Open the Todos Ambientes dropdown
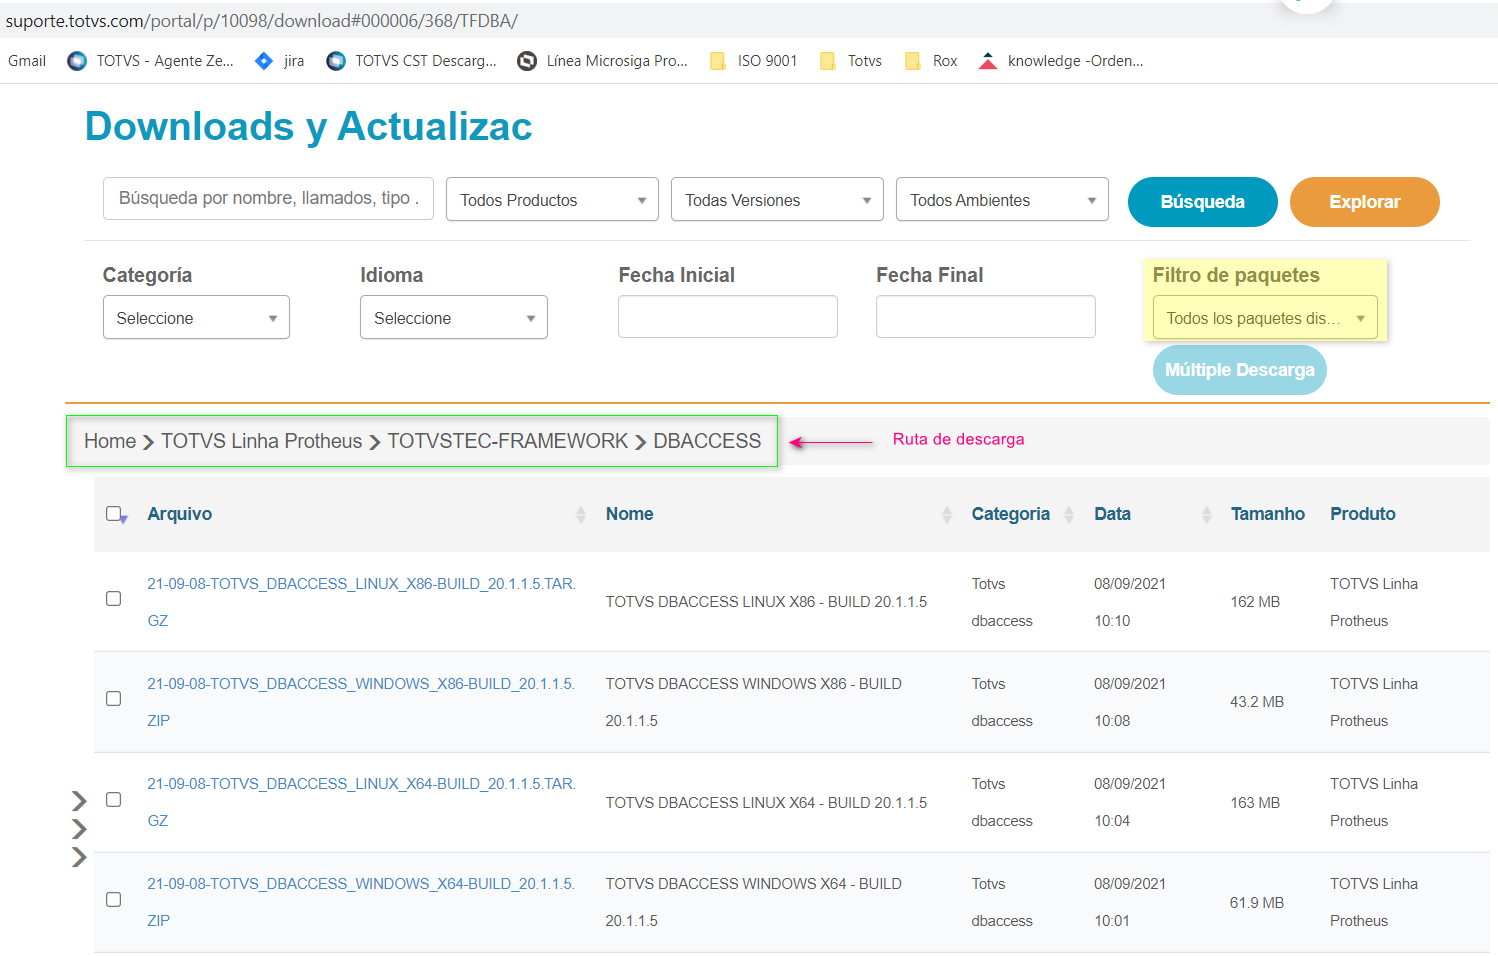This screenshot has height=956, width=1498. click(1002, 200)
